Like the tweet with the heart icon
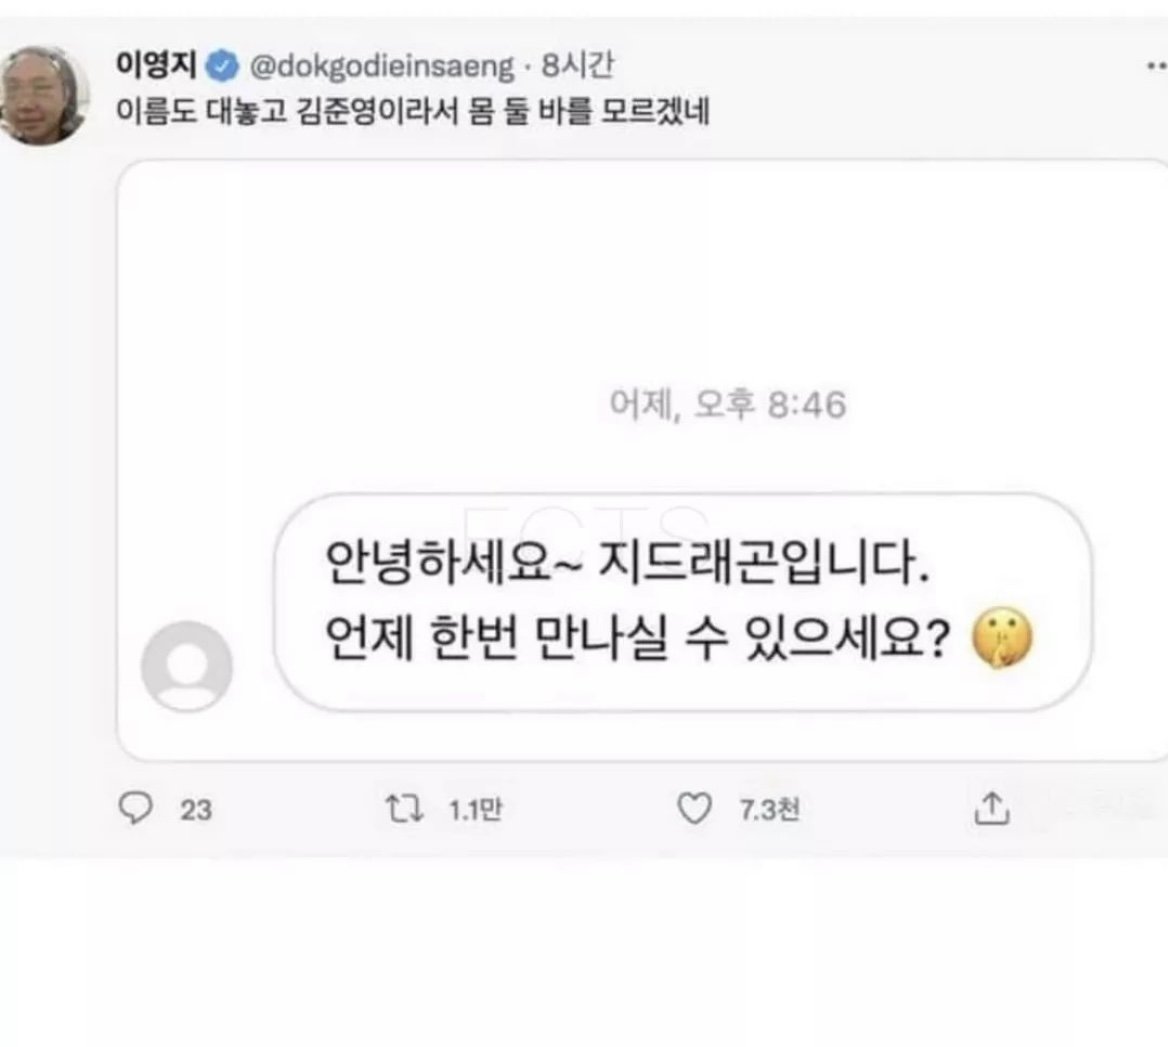The image size is (1168, 1047). [x=695, y=808]
